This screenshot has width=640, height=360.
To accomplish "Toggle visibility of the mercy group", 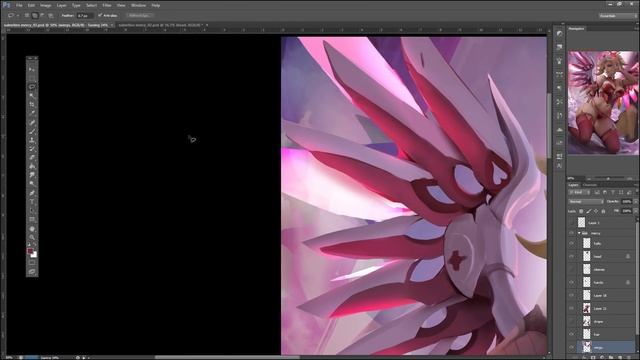I will point(571,233).
